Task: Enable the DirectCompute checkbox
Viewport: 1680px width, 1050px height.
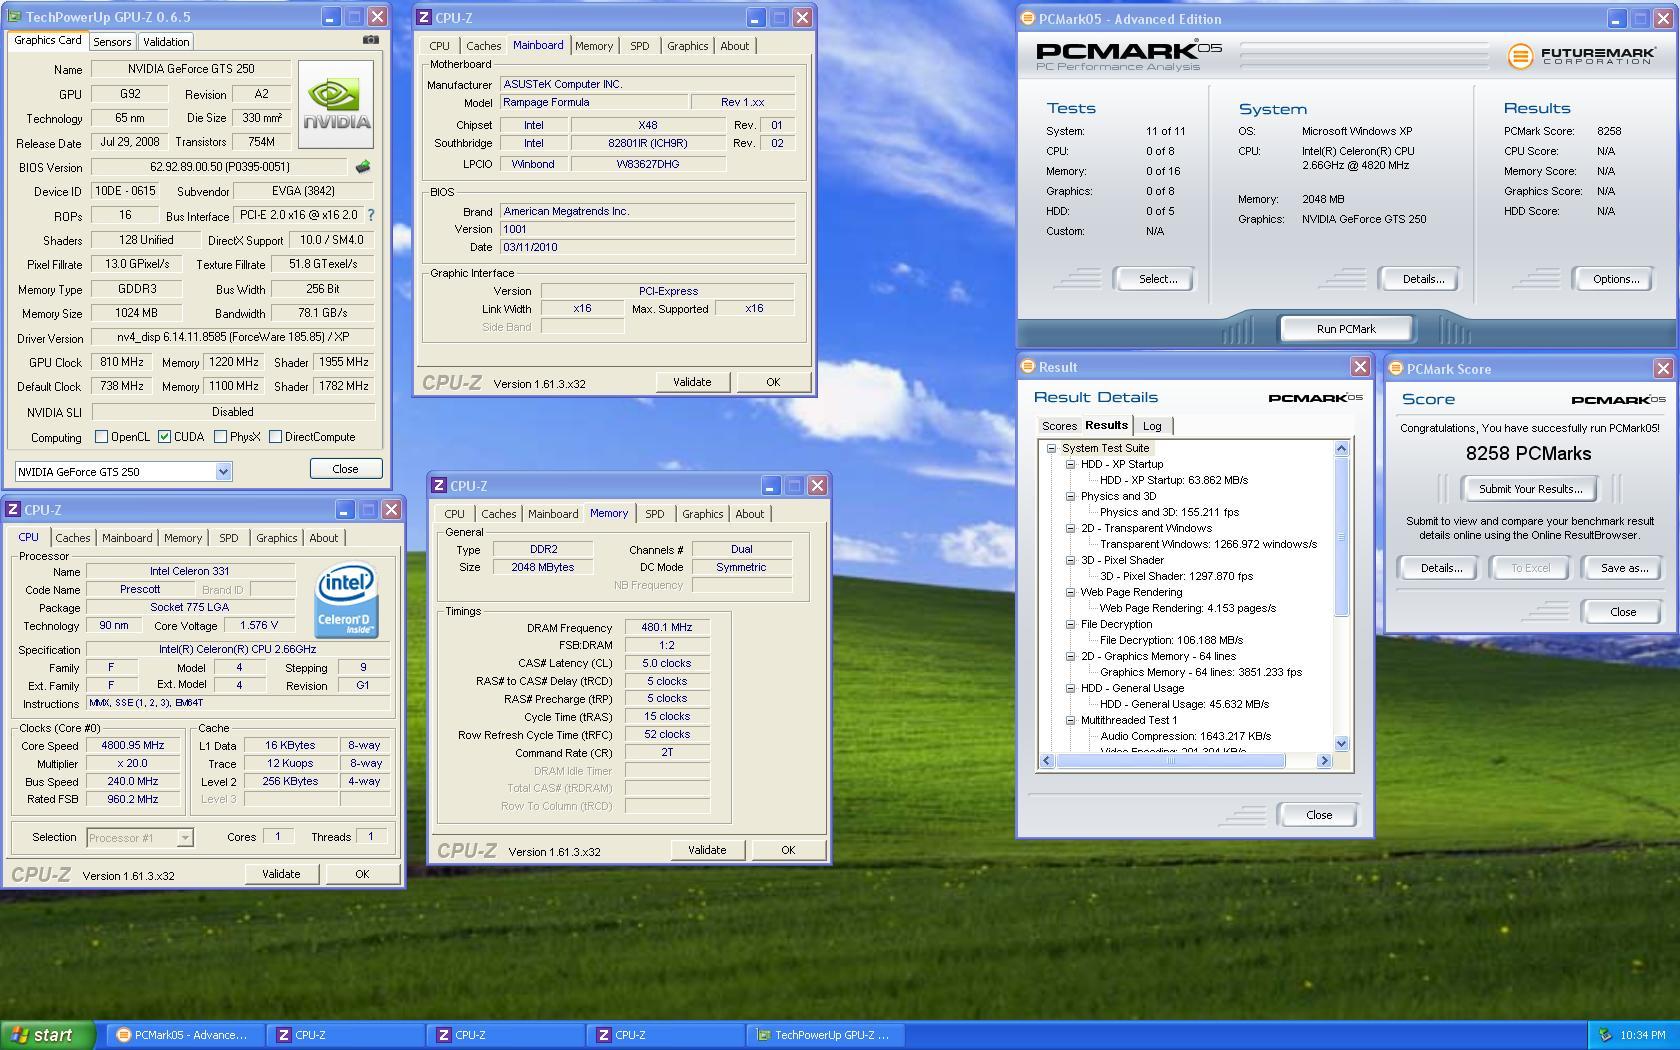Action: (x=275, y=437)
